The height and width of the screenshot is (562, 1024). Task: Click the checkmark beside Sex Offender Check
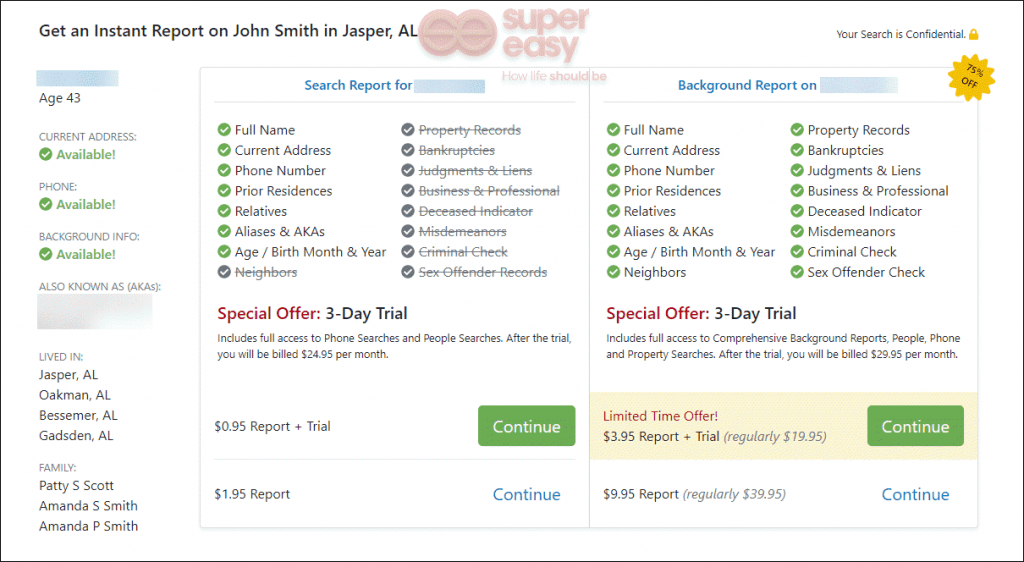coord(797,272)
